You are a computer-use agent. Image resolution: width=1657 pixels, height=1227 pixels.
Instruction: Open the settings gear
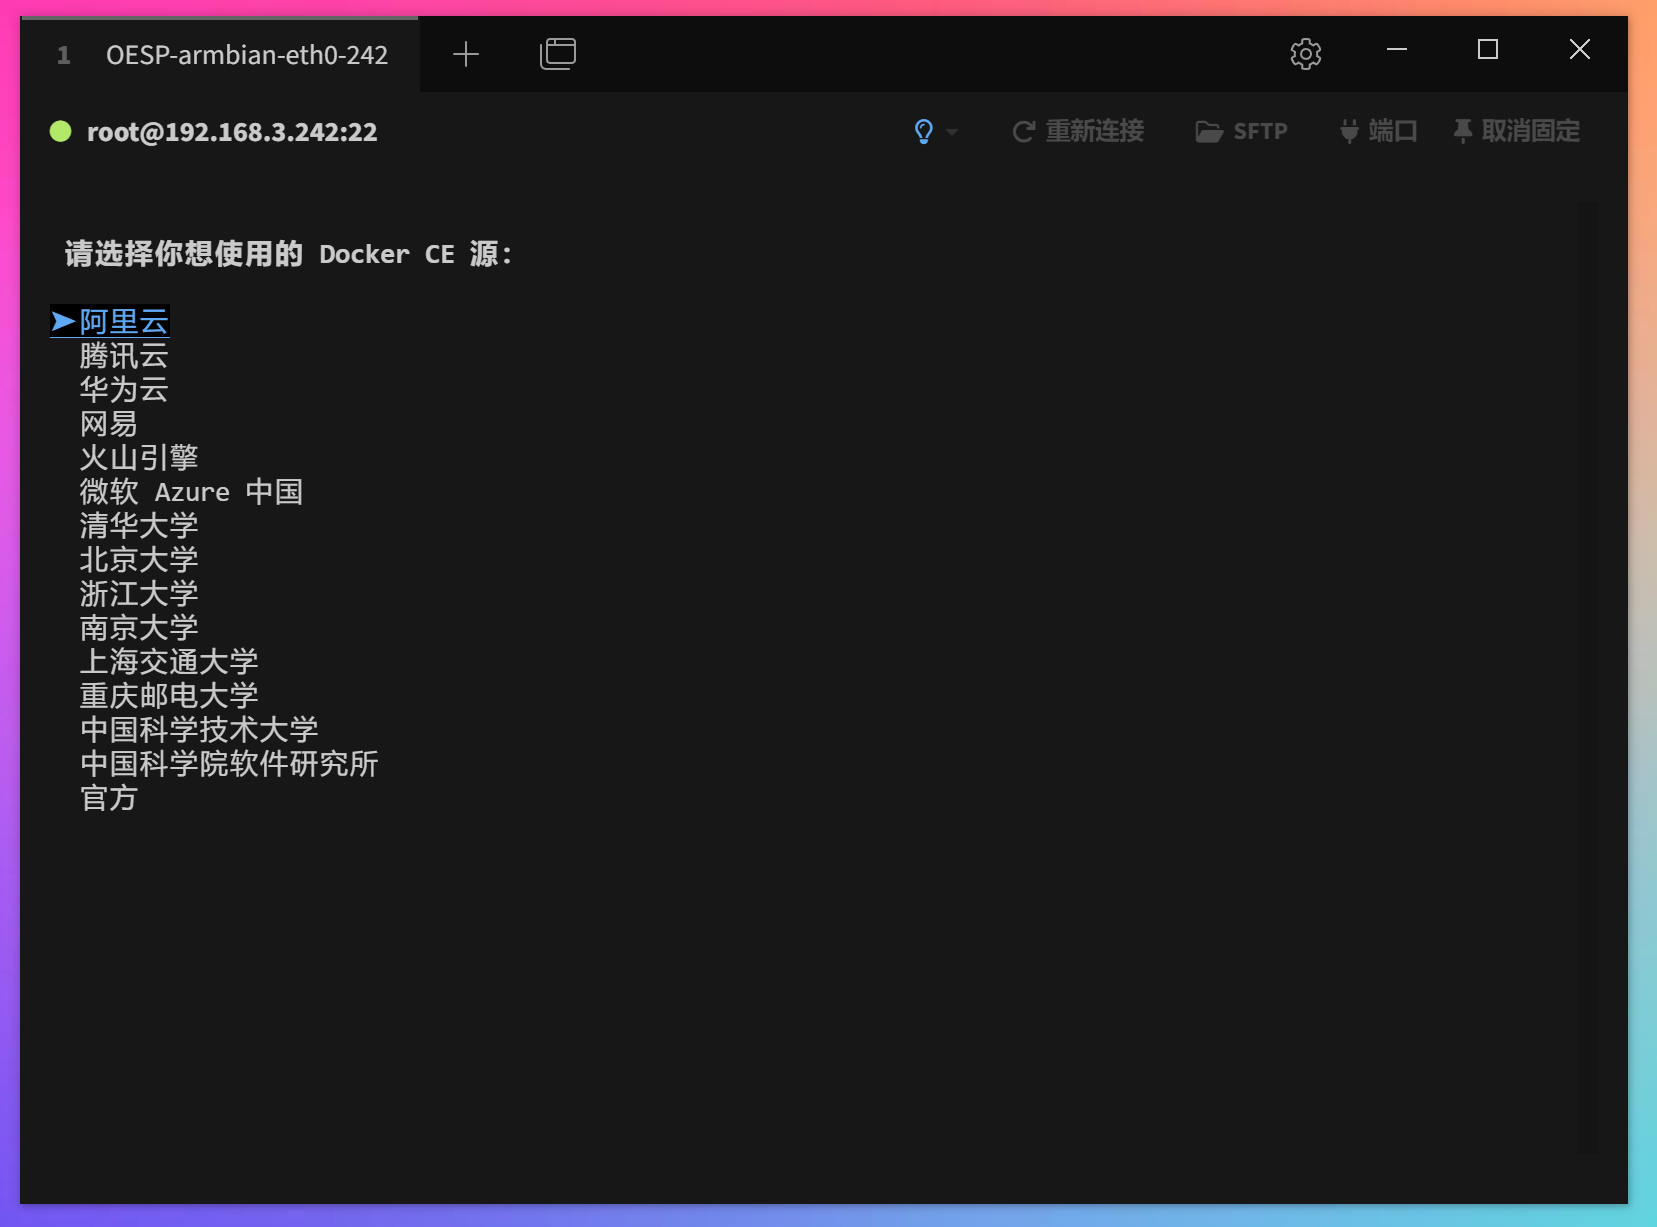click(x=1305, y=53)
